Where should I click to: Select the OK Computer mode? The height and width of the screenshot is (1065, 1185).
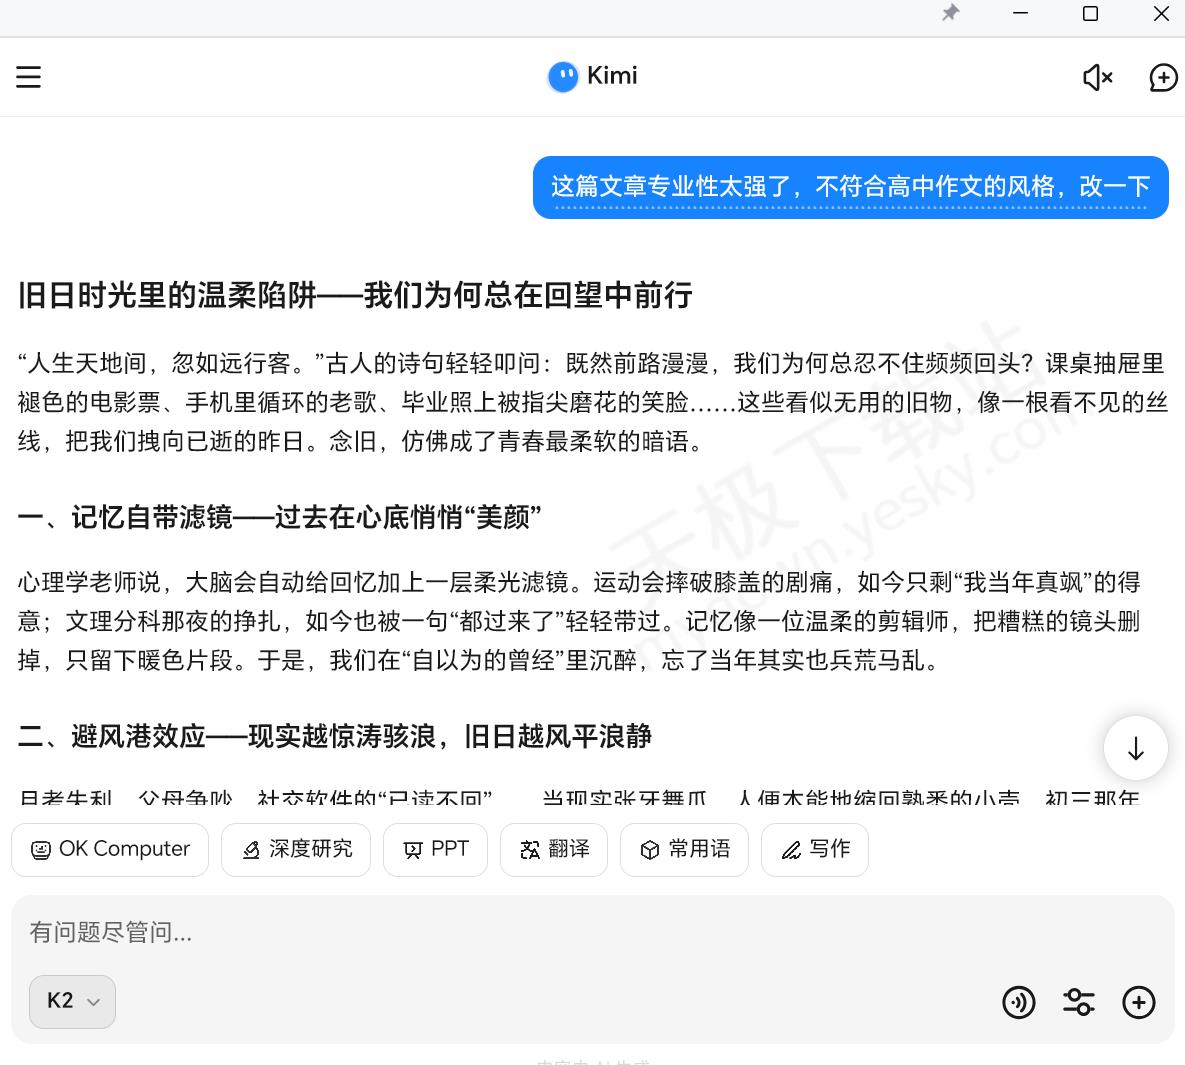click(110, 849)
